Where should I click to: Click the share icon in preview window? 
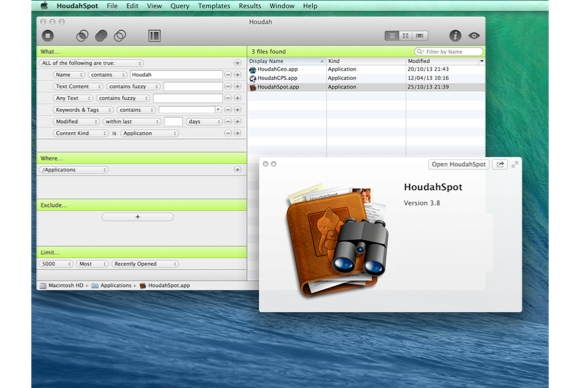500,164
